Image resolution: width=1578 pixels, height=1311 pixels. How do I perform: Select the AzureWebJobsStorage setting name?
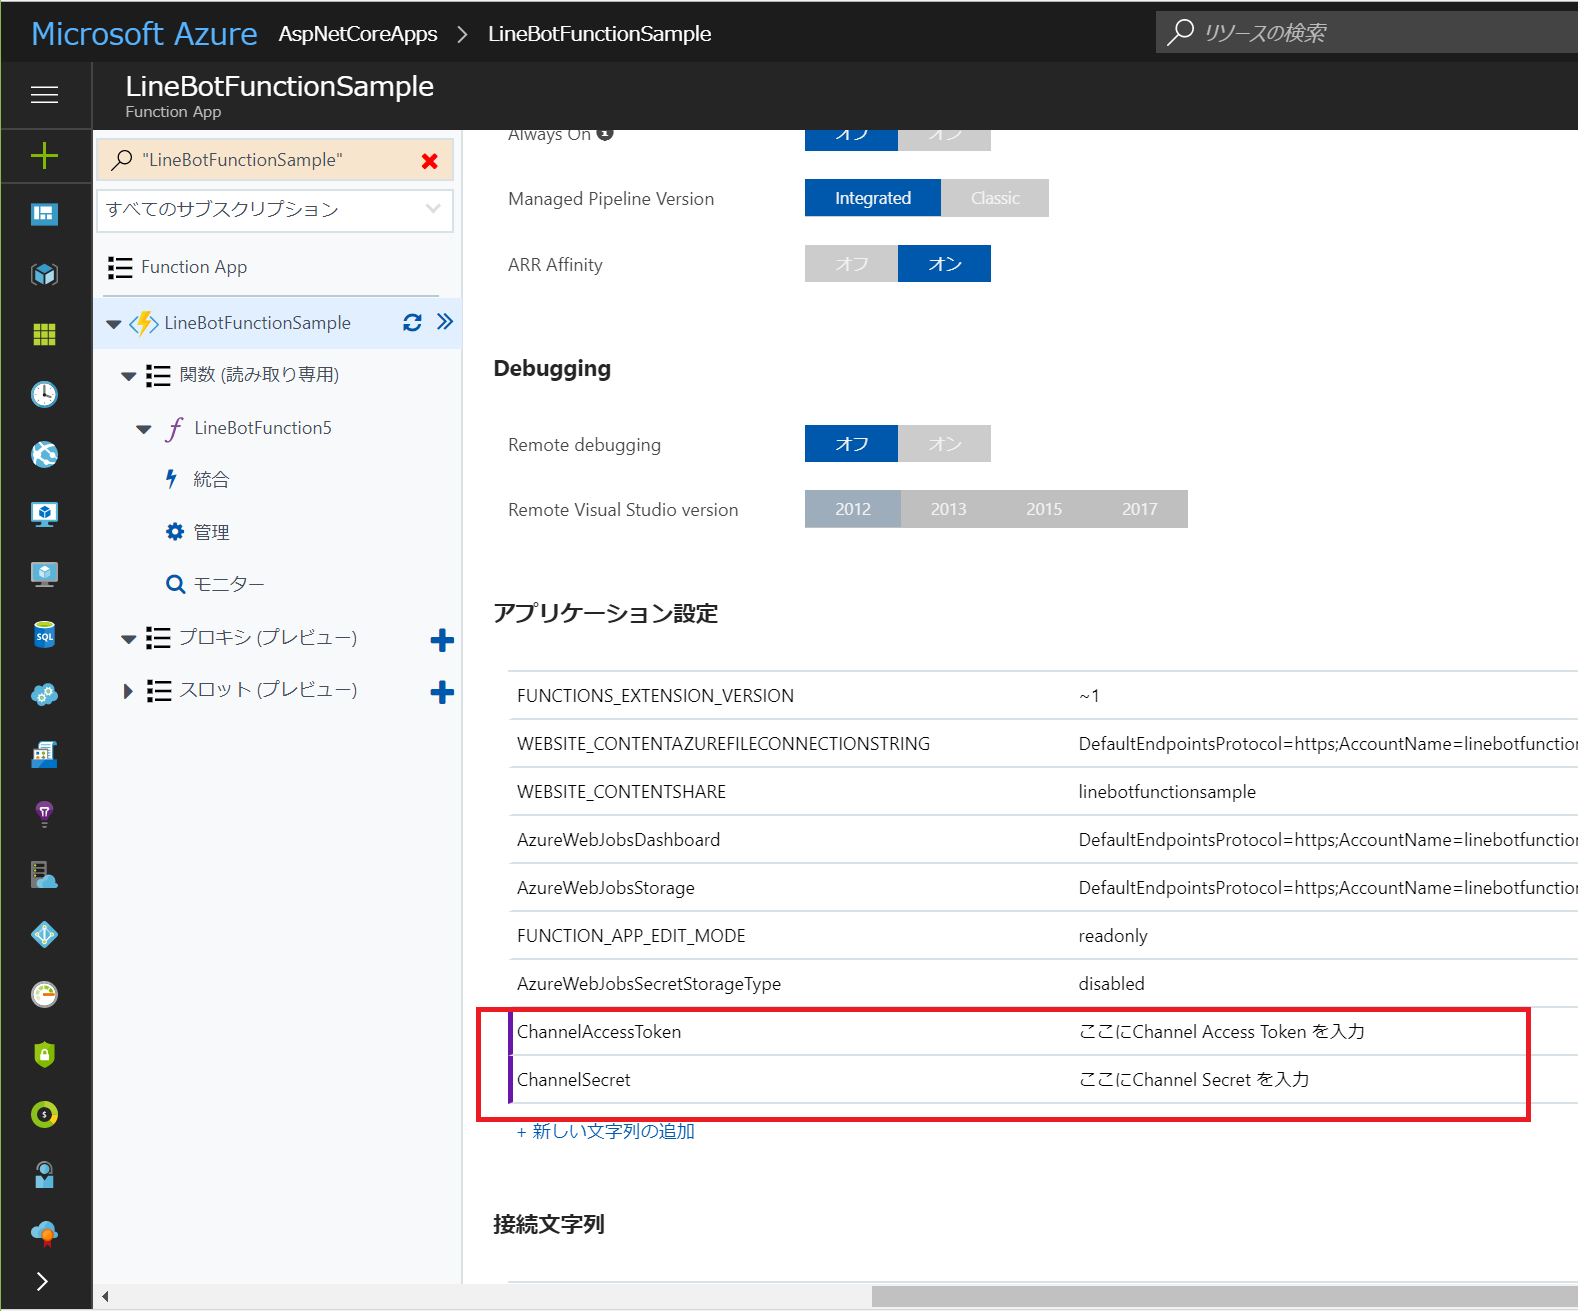(x=605, y=888)
